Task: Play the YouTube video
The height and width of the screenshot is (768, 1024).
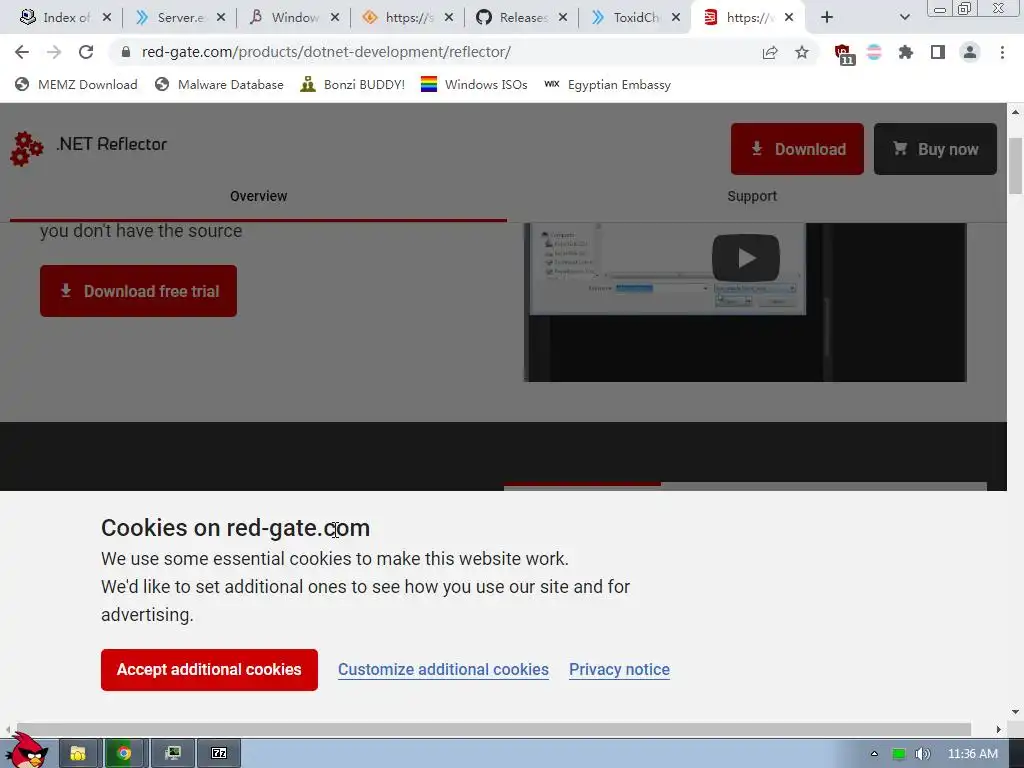Action: (746, 258)
